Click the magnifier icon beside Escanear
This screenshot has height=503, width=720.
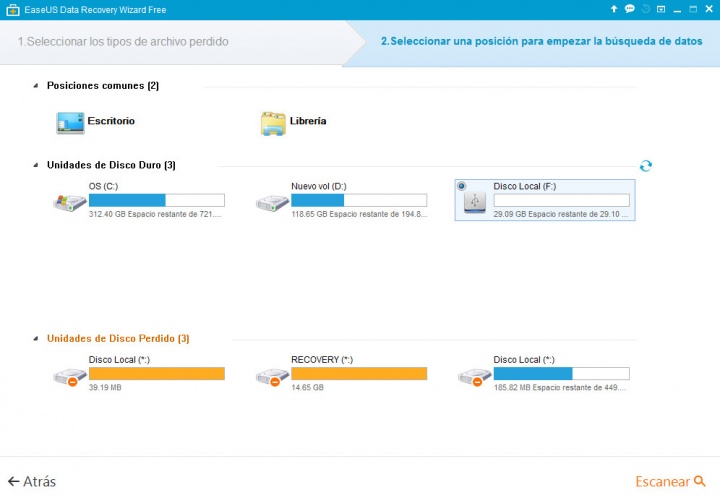699,481
